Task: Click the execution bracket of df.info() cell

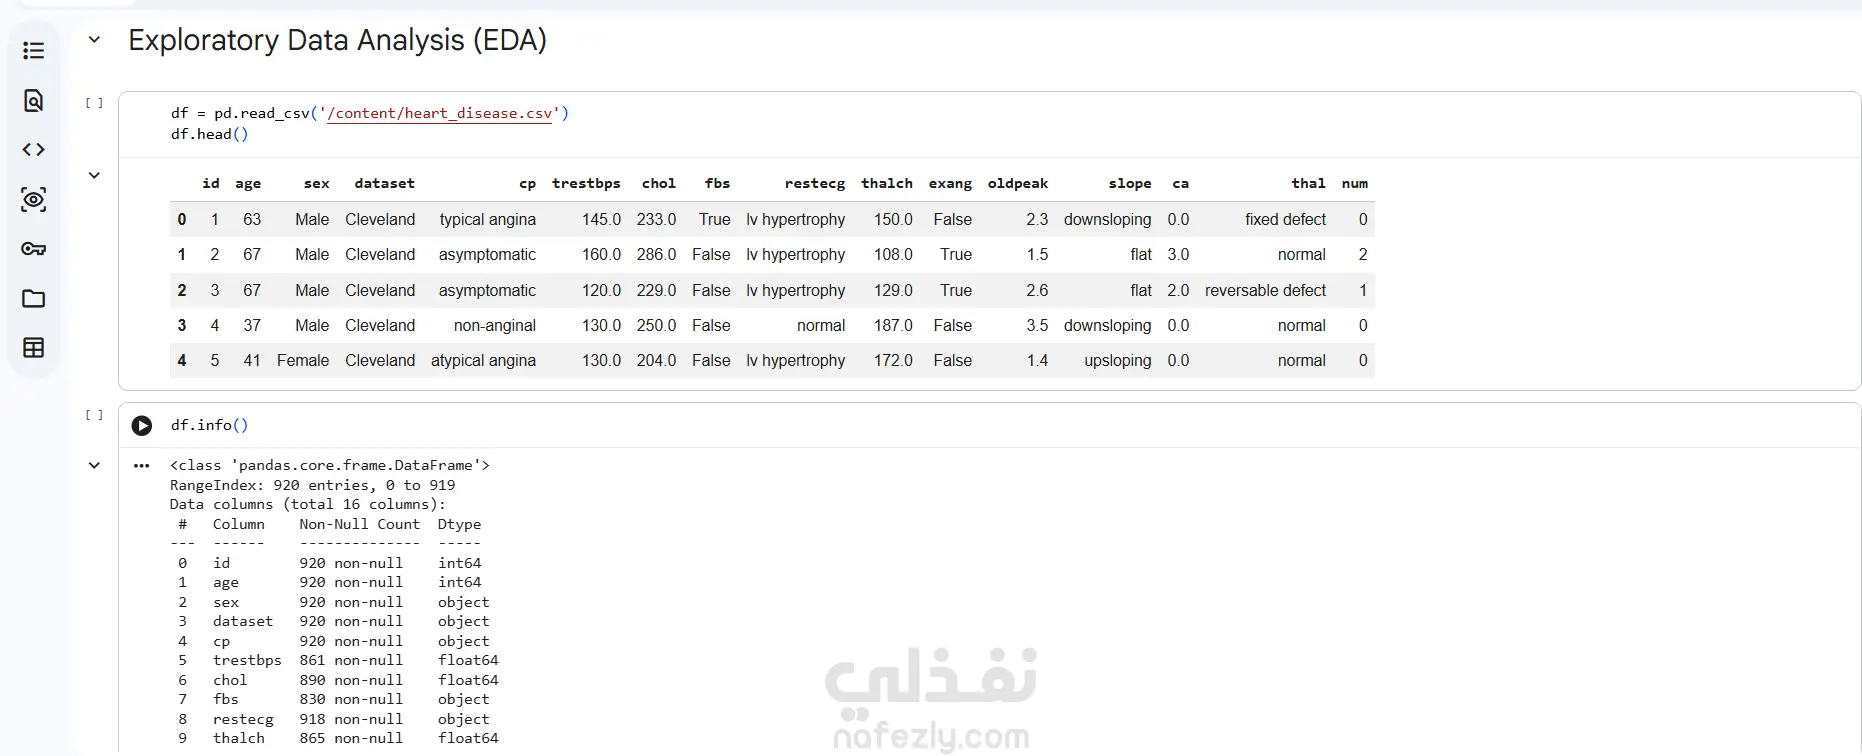Action: [x=94, y=415]
